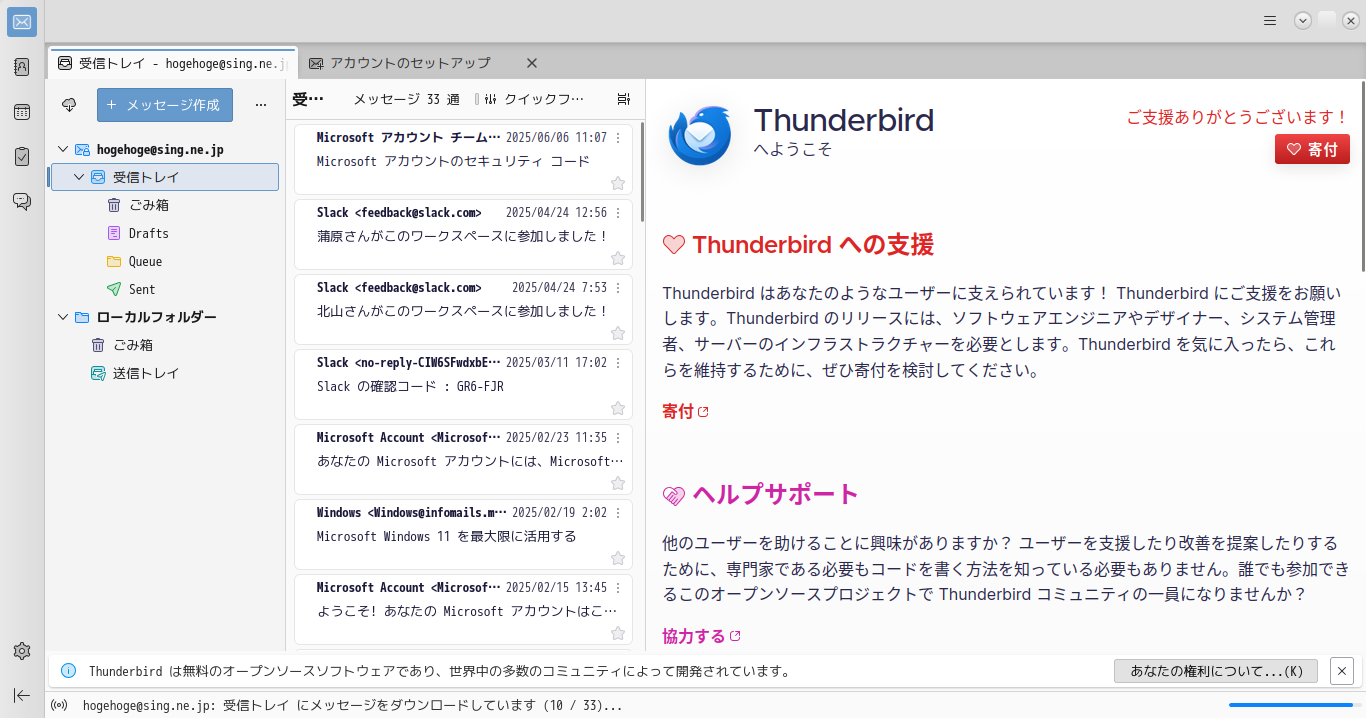Open the Calendar space

[22, 112]
